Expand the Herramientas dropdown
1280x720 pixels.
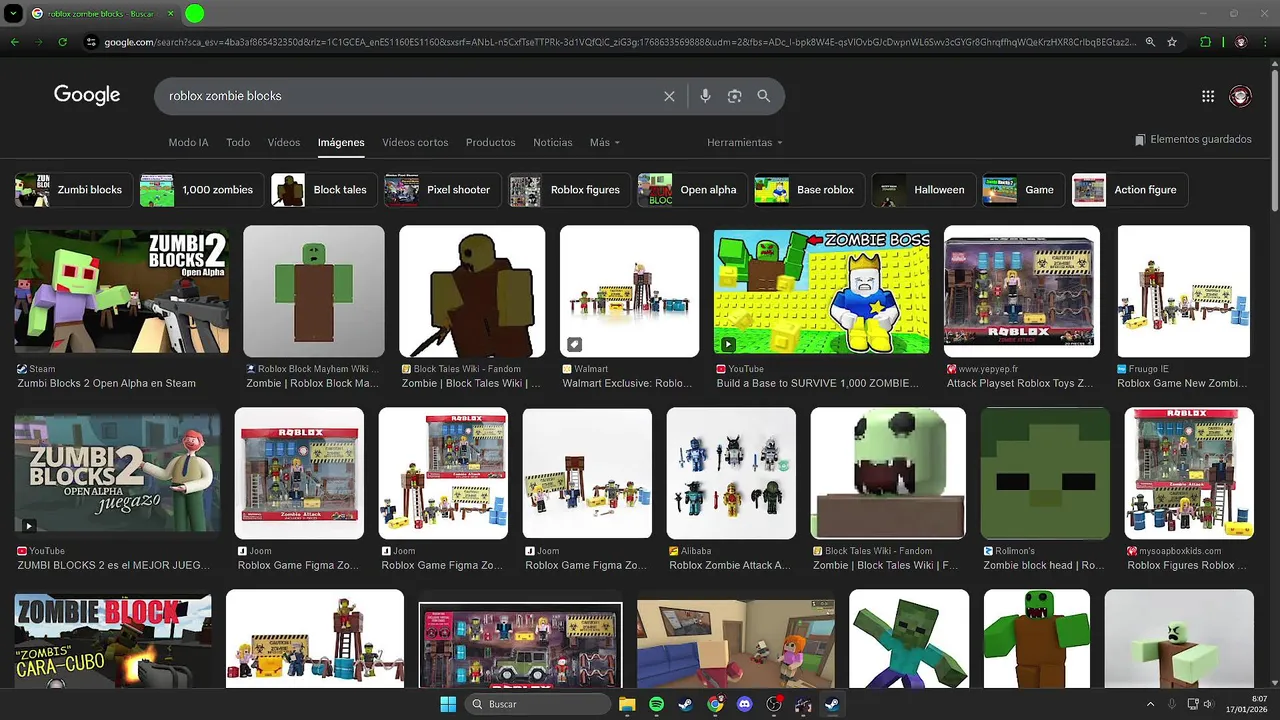pyautogui.click(x=745, y=142)
